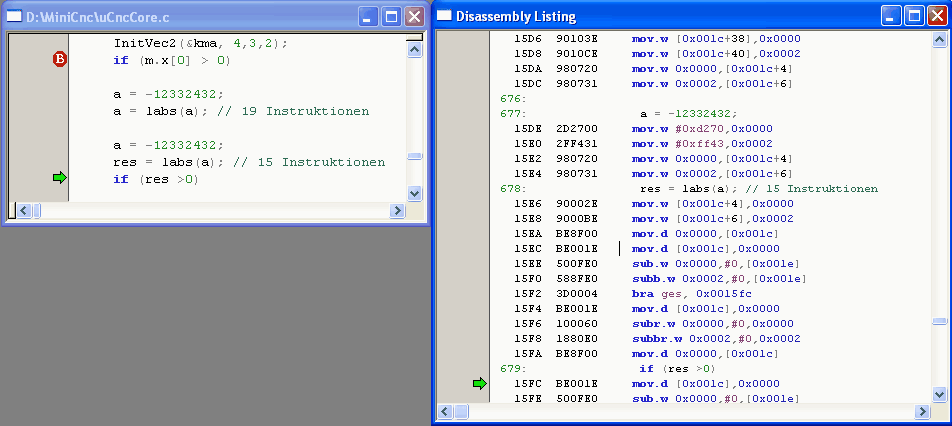Click disassembly row 15EE sub.w
The image size is (952, 426).
click(656, 264)
